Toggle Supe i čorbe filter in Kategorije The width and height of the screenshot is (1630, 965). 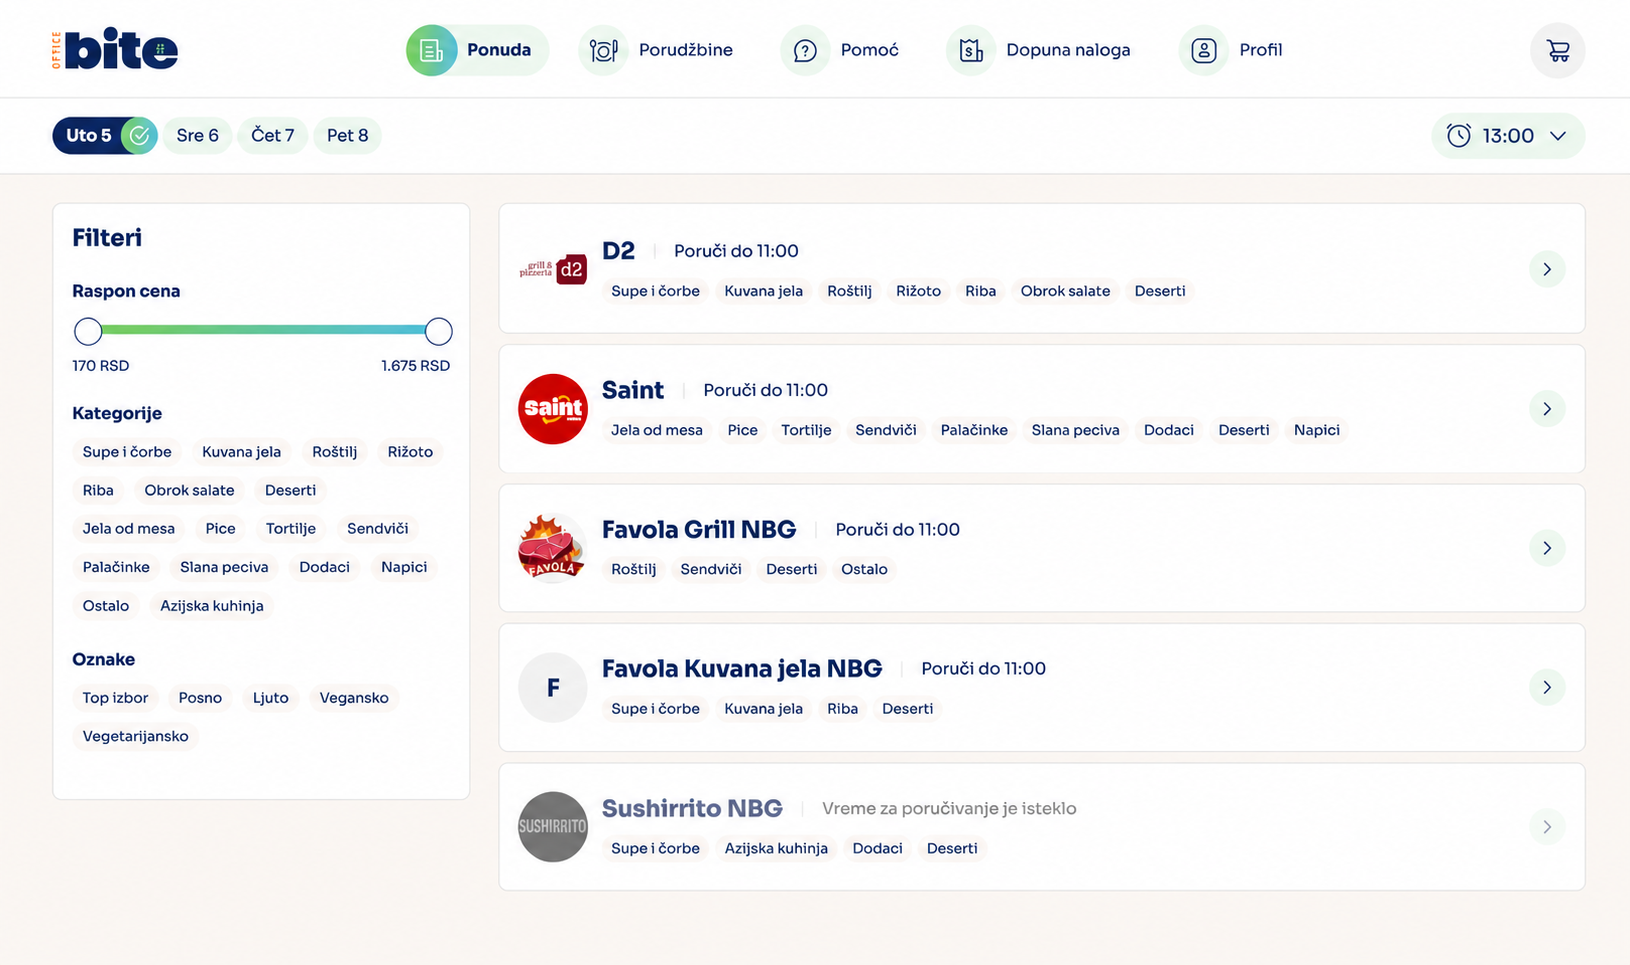(127, 452)
